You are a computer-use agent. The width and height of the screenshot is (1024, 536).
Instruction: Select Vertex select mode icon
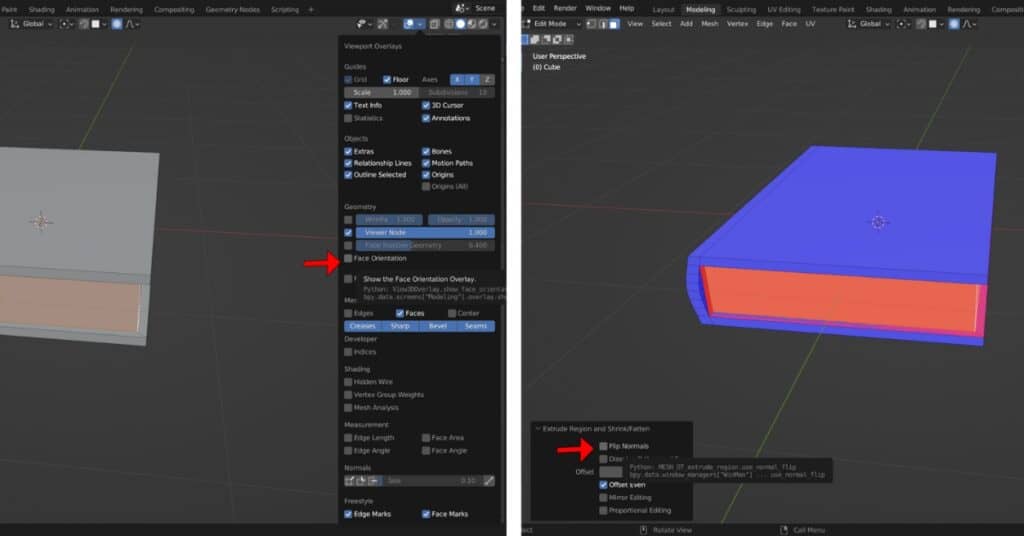[x=590, y=24]
